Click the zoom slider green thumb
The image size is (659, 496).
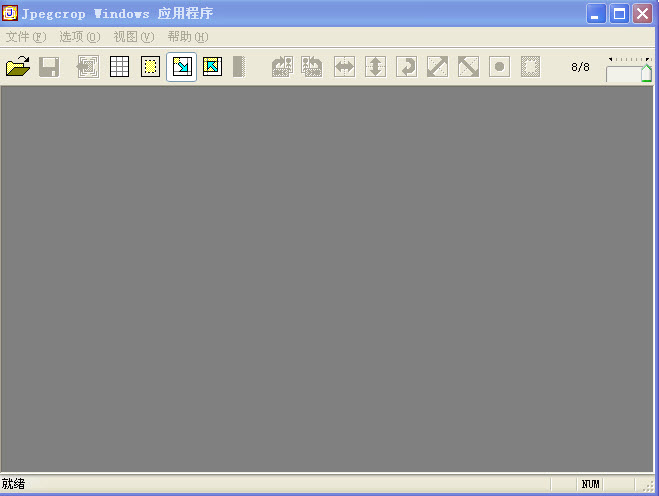646,73
